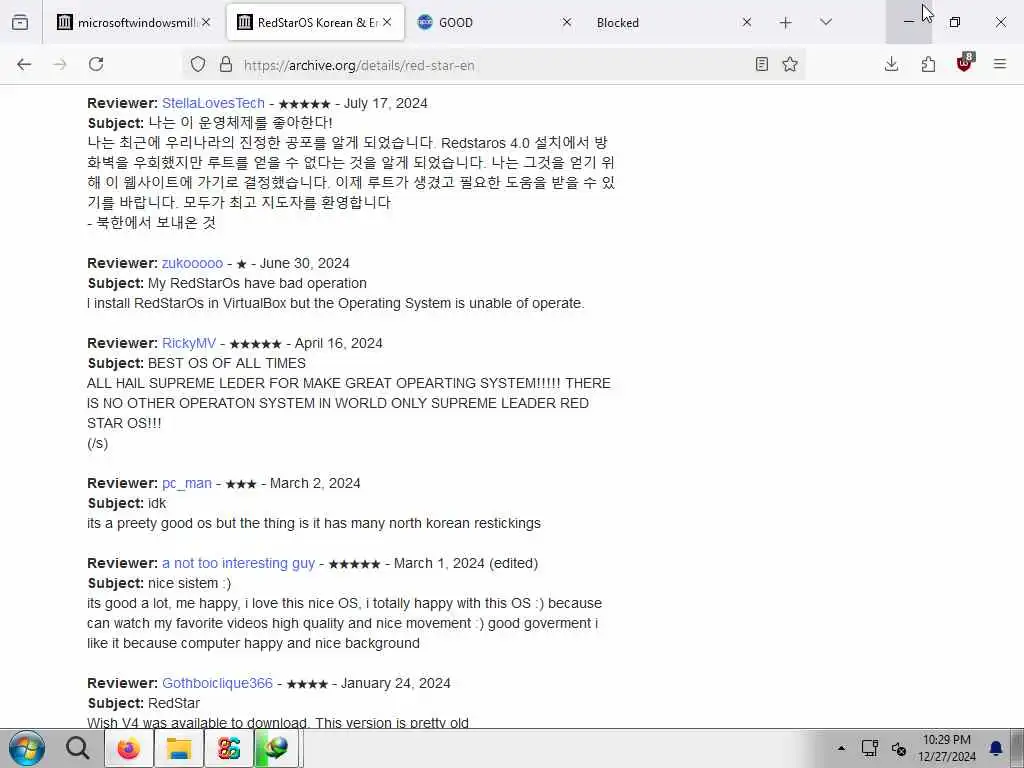Go back with the back arrow
The image size is (1024, 768).
(x=24, y=64)
